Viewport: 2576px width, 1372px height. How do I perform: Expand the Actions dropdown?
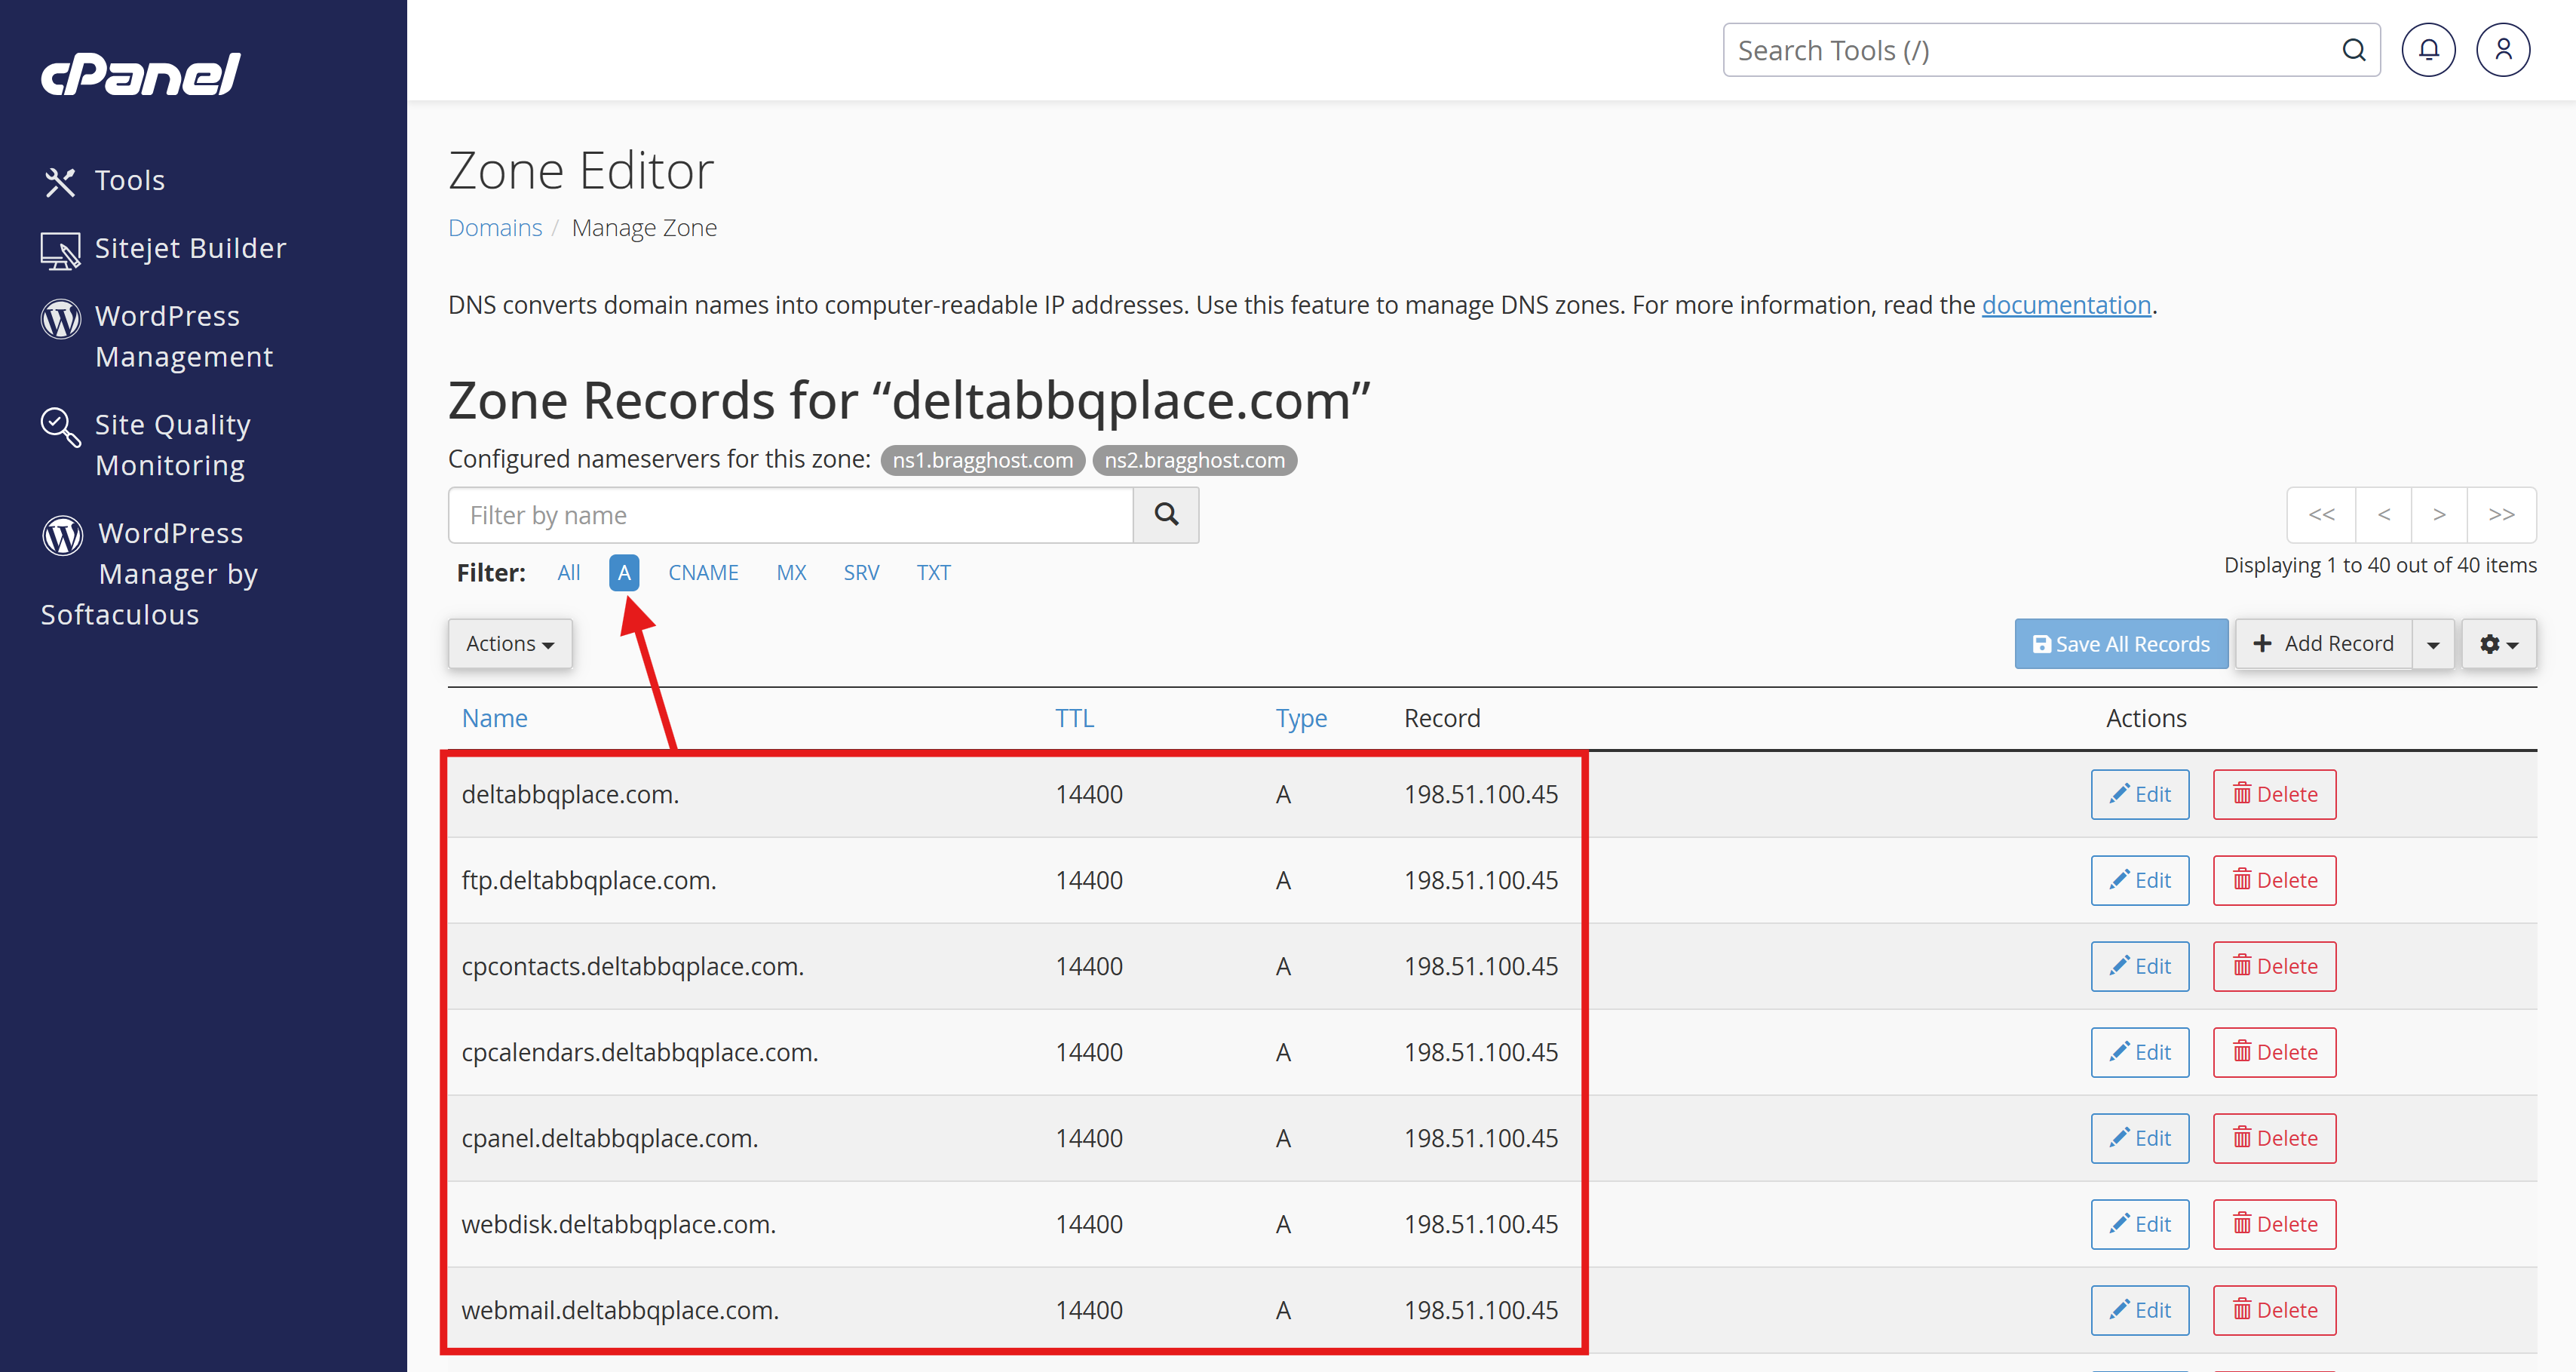[509, 644]
